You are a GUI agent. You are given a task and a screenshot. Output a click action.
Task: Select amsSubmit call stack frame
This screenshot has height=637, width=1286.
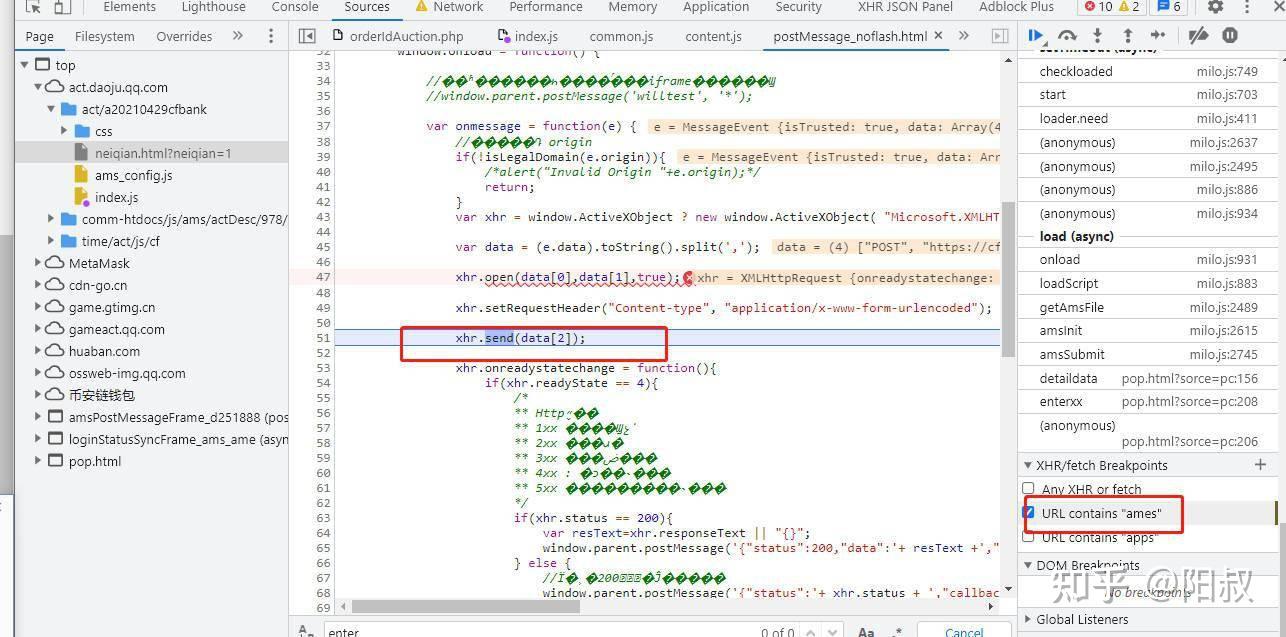tap(1148, 354)
